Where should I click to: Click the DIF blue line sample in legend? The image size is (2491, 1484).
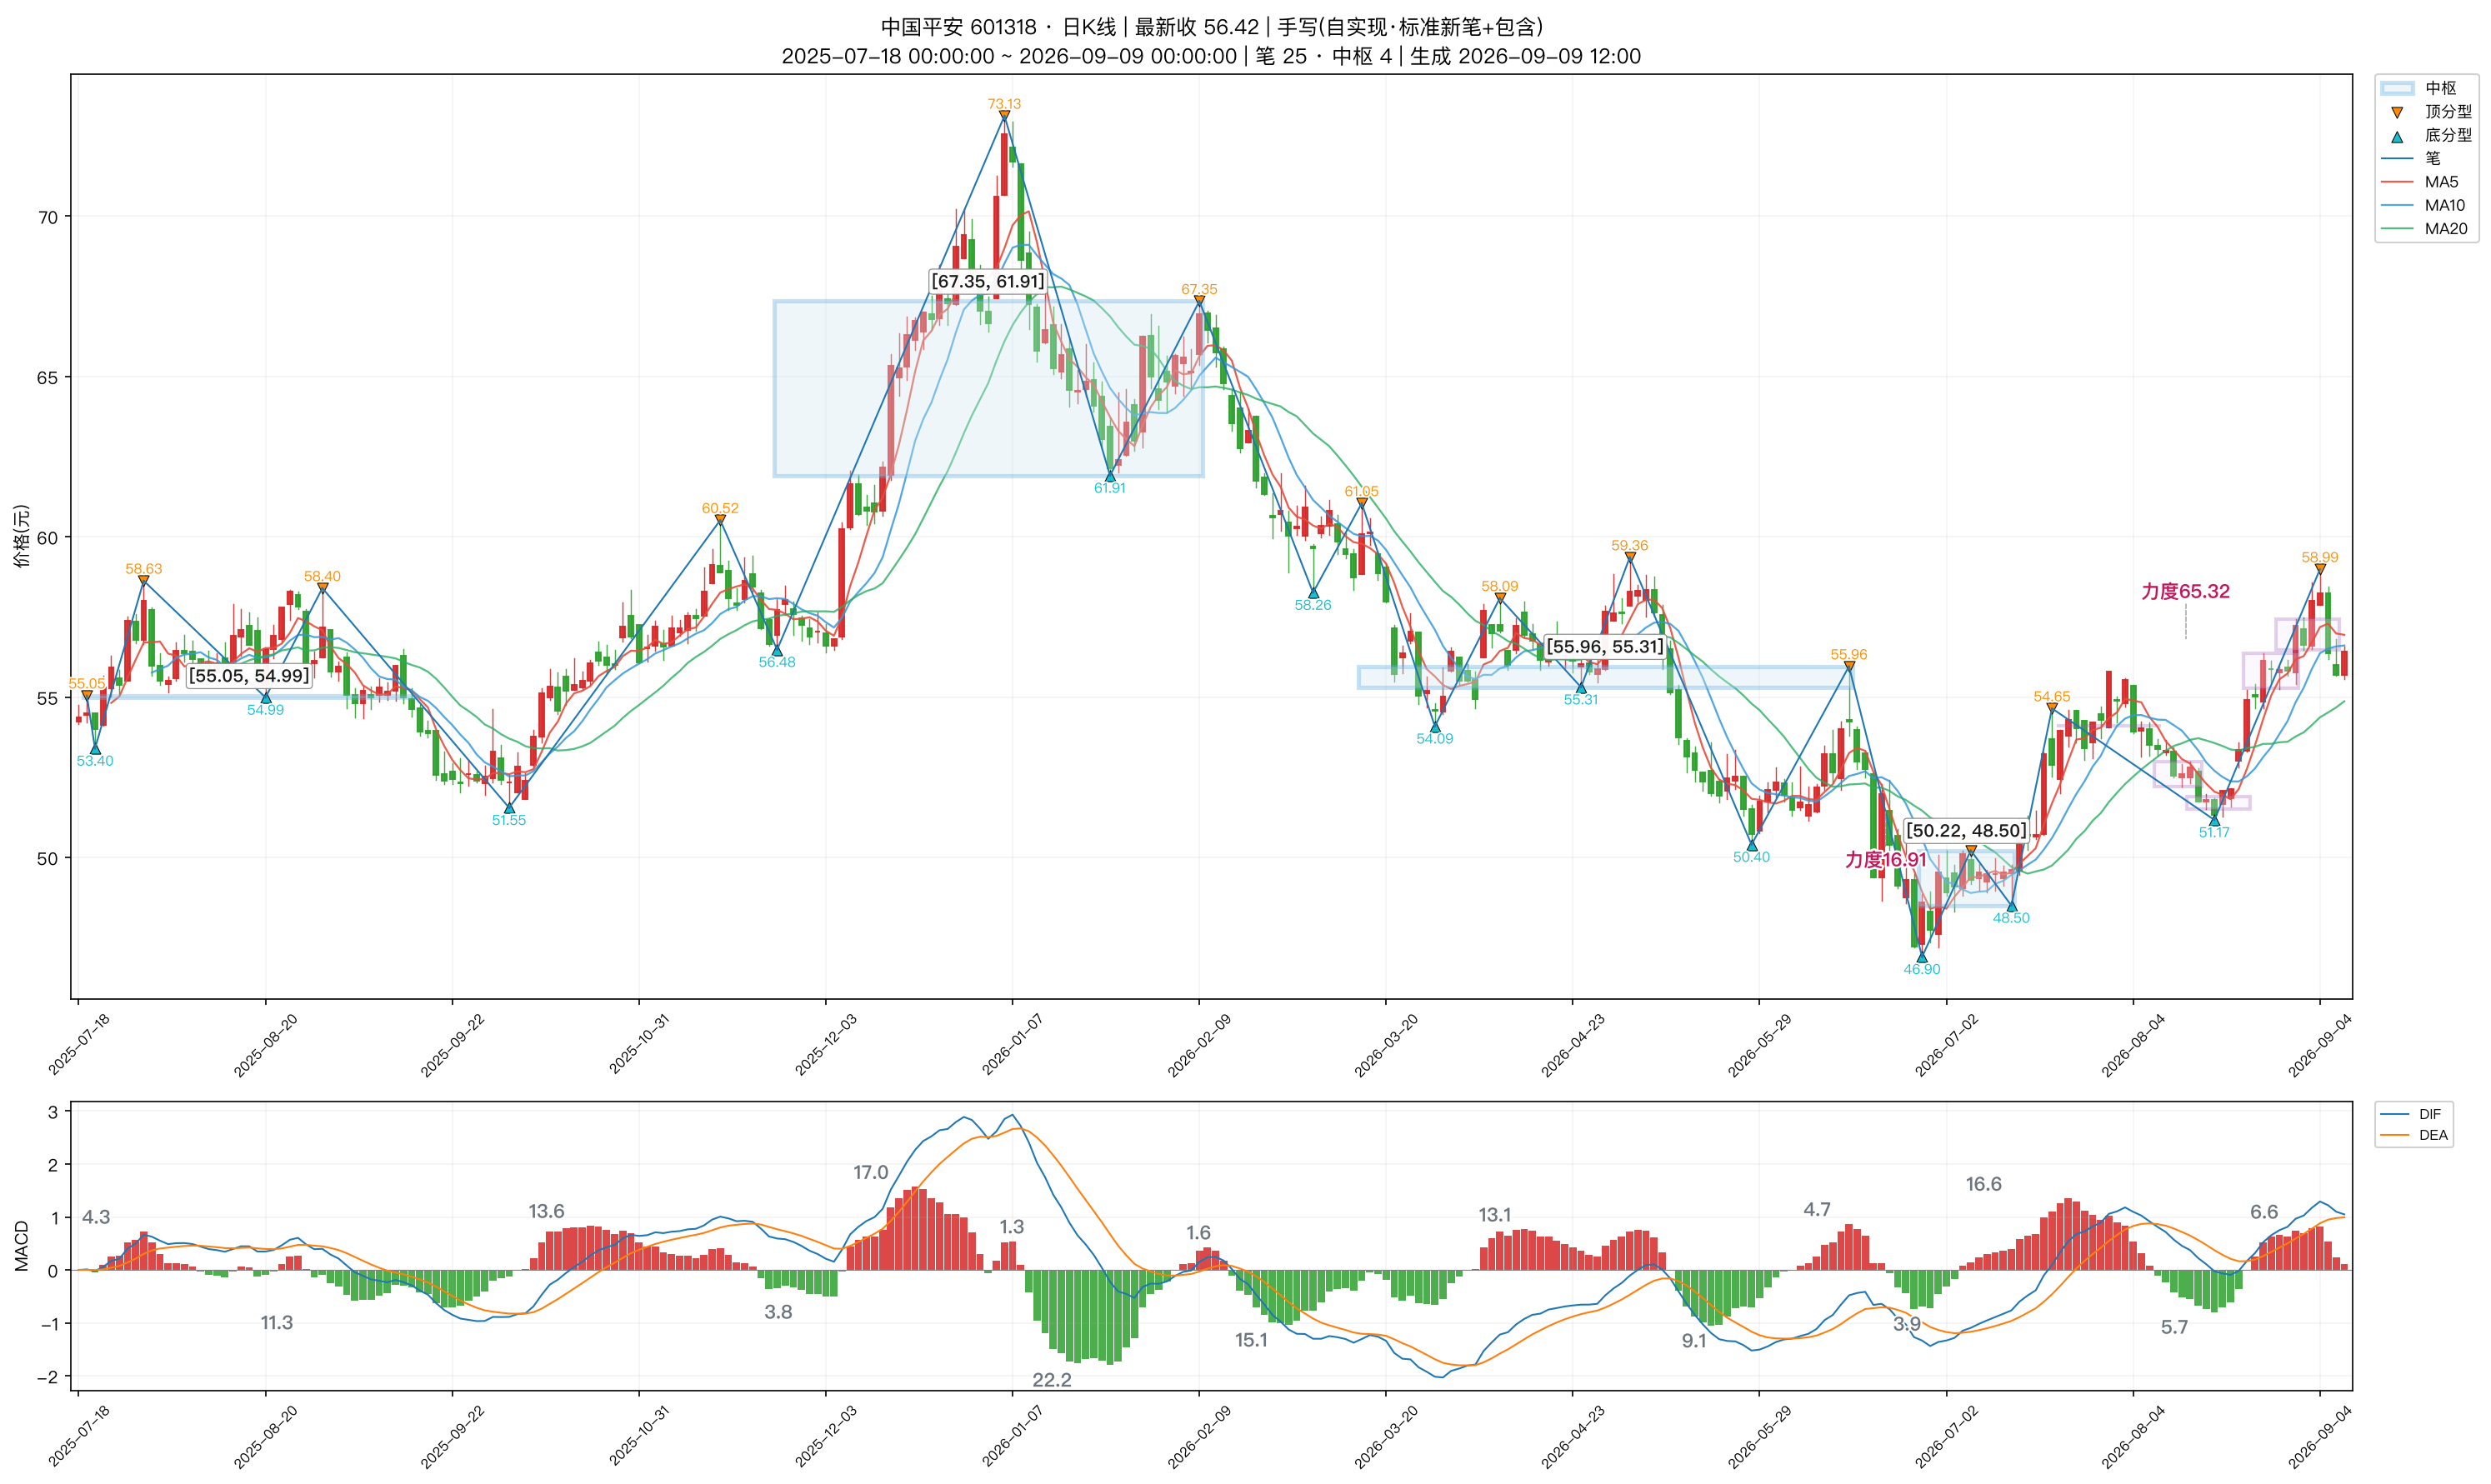pyautogui.click(x=2395, y=1114)
